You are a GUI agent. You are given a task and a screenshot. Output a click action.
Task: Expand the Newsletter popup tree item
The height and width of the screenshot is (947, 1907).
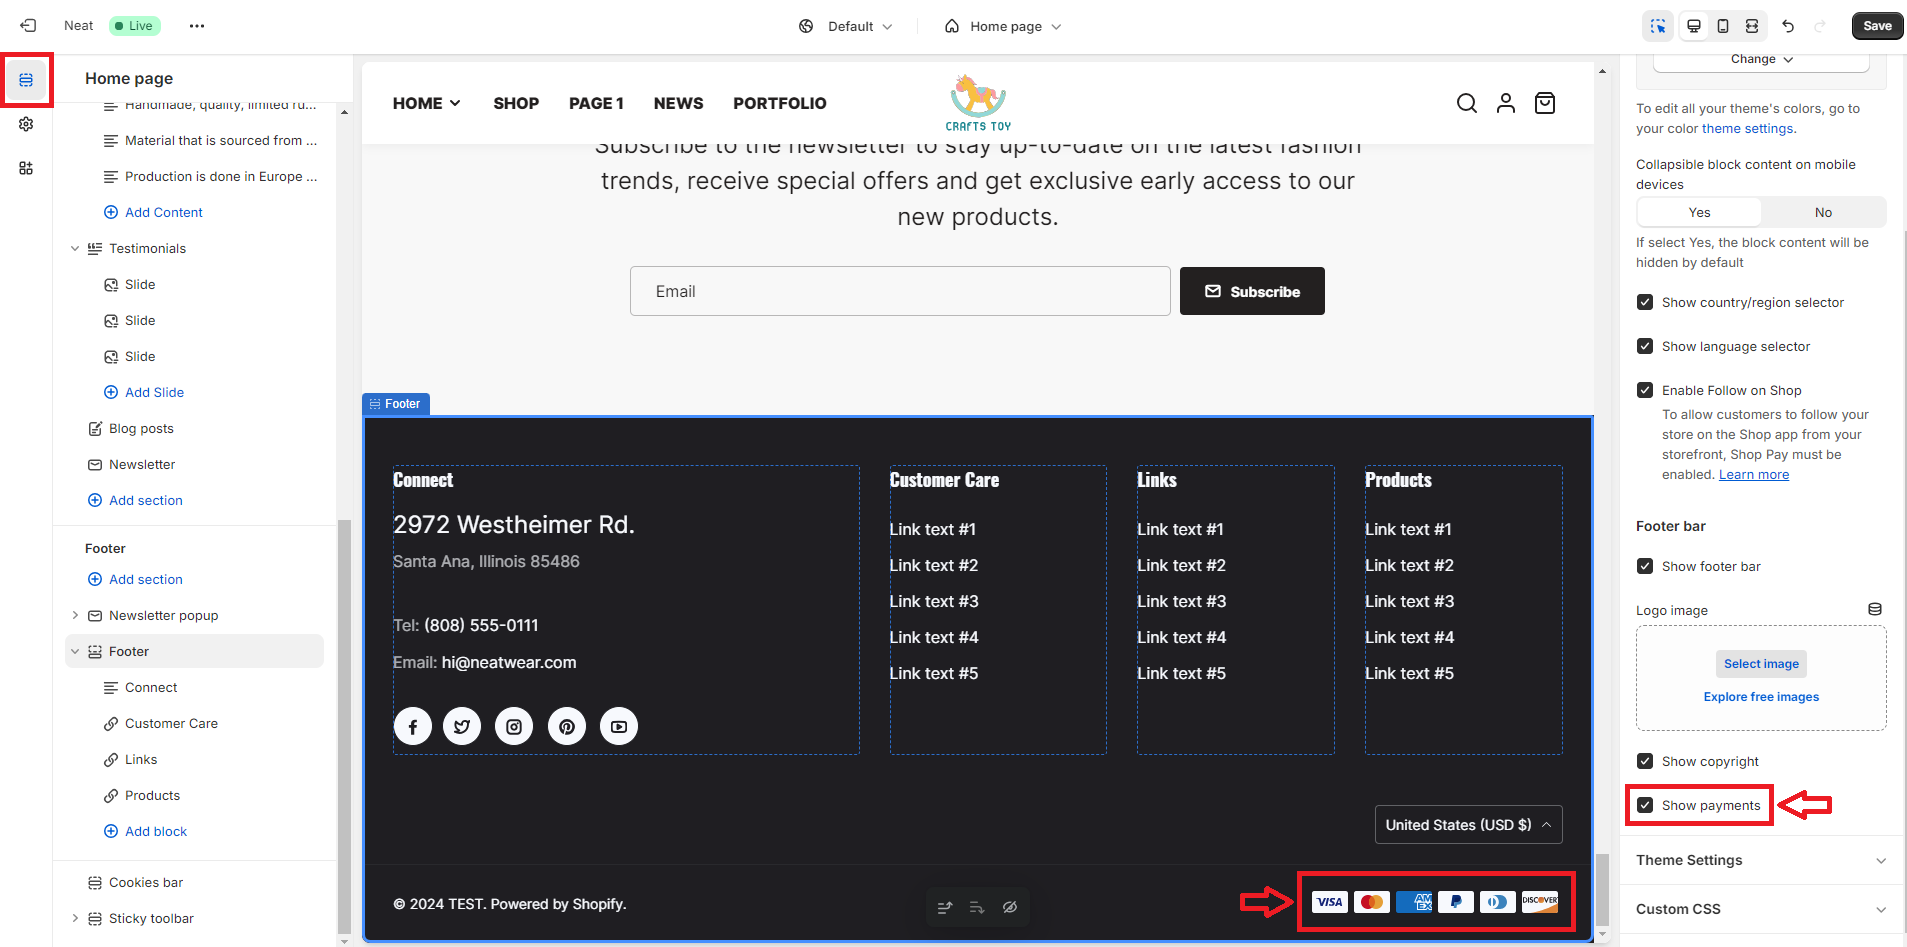[x=76, y=615]
